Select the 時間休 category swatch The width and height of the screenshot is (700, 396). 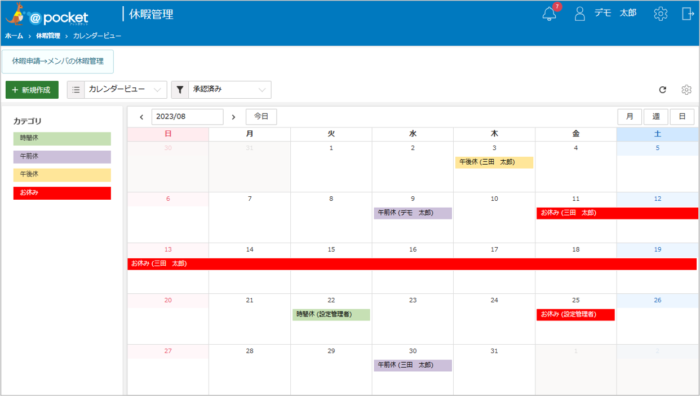click(62, 138)
